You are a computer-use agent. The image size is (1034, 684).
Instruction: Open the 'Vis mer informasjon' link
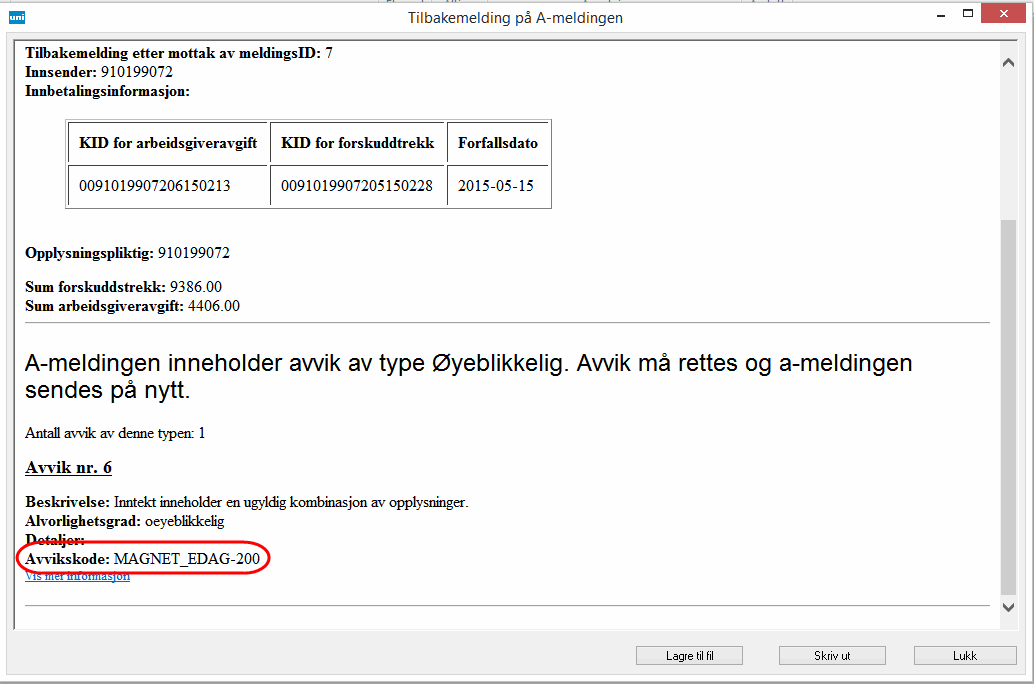(x=77, y=577)
